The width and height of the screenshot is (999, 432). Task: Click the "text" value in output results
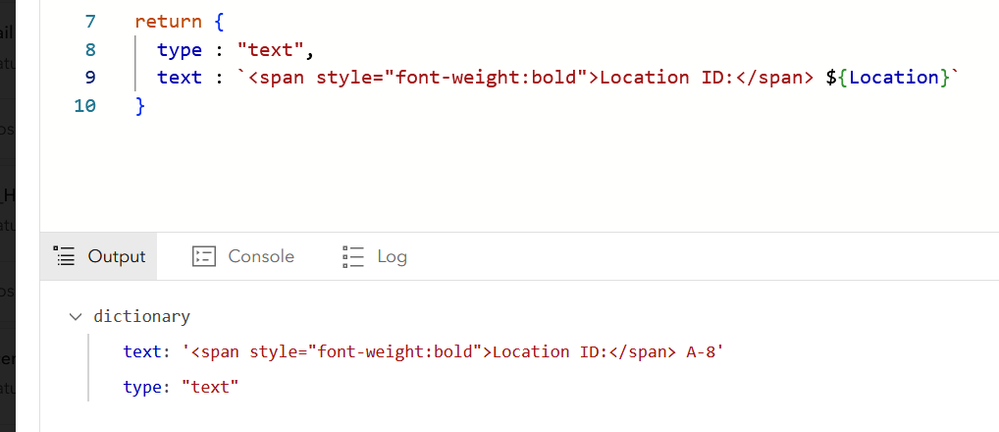211,386
